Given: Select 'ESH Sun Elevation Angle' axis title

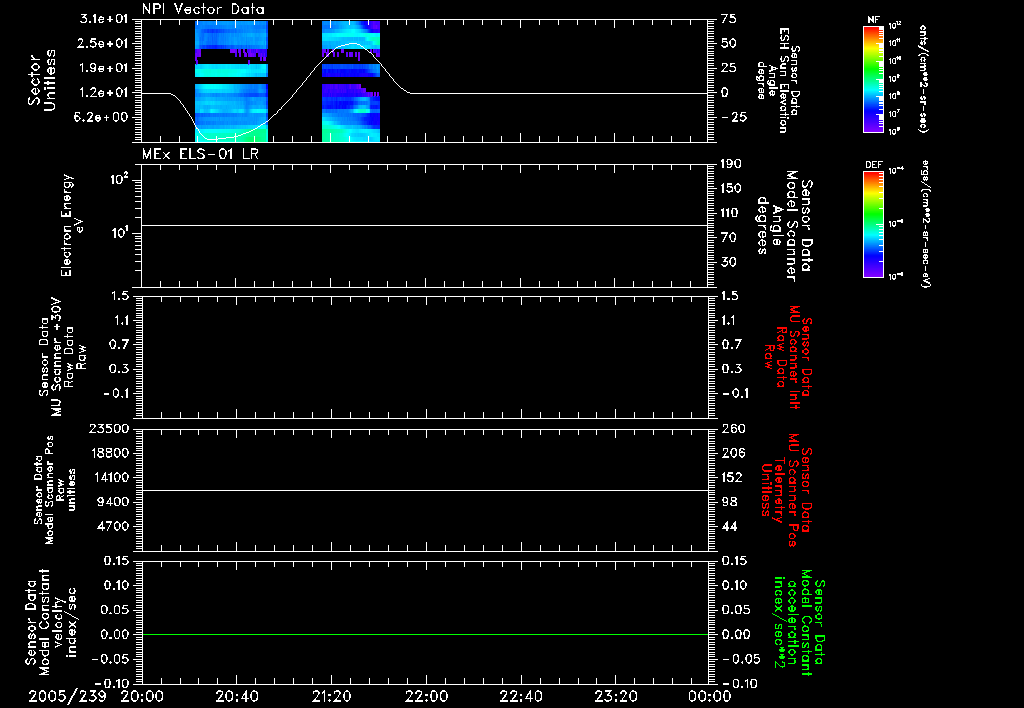Looking at the screenshot, I should (777, 78).
